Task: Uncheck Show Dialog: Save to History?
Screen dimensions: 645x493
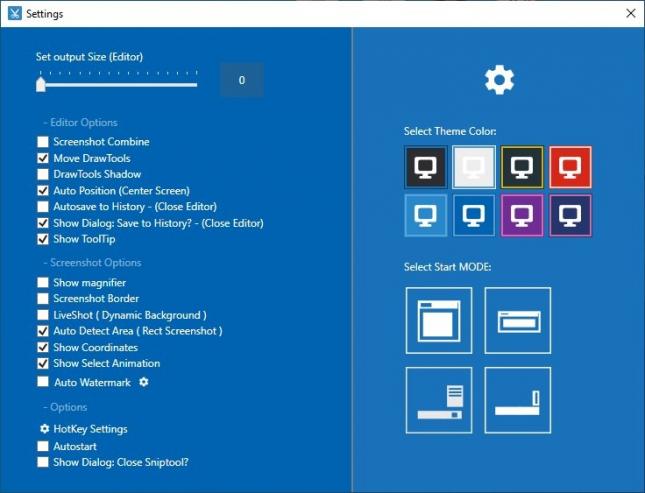Action: 43,223
